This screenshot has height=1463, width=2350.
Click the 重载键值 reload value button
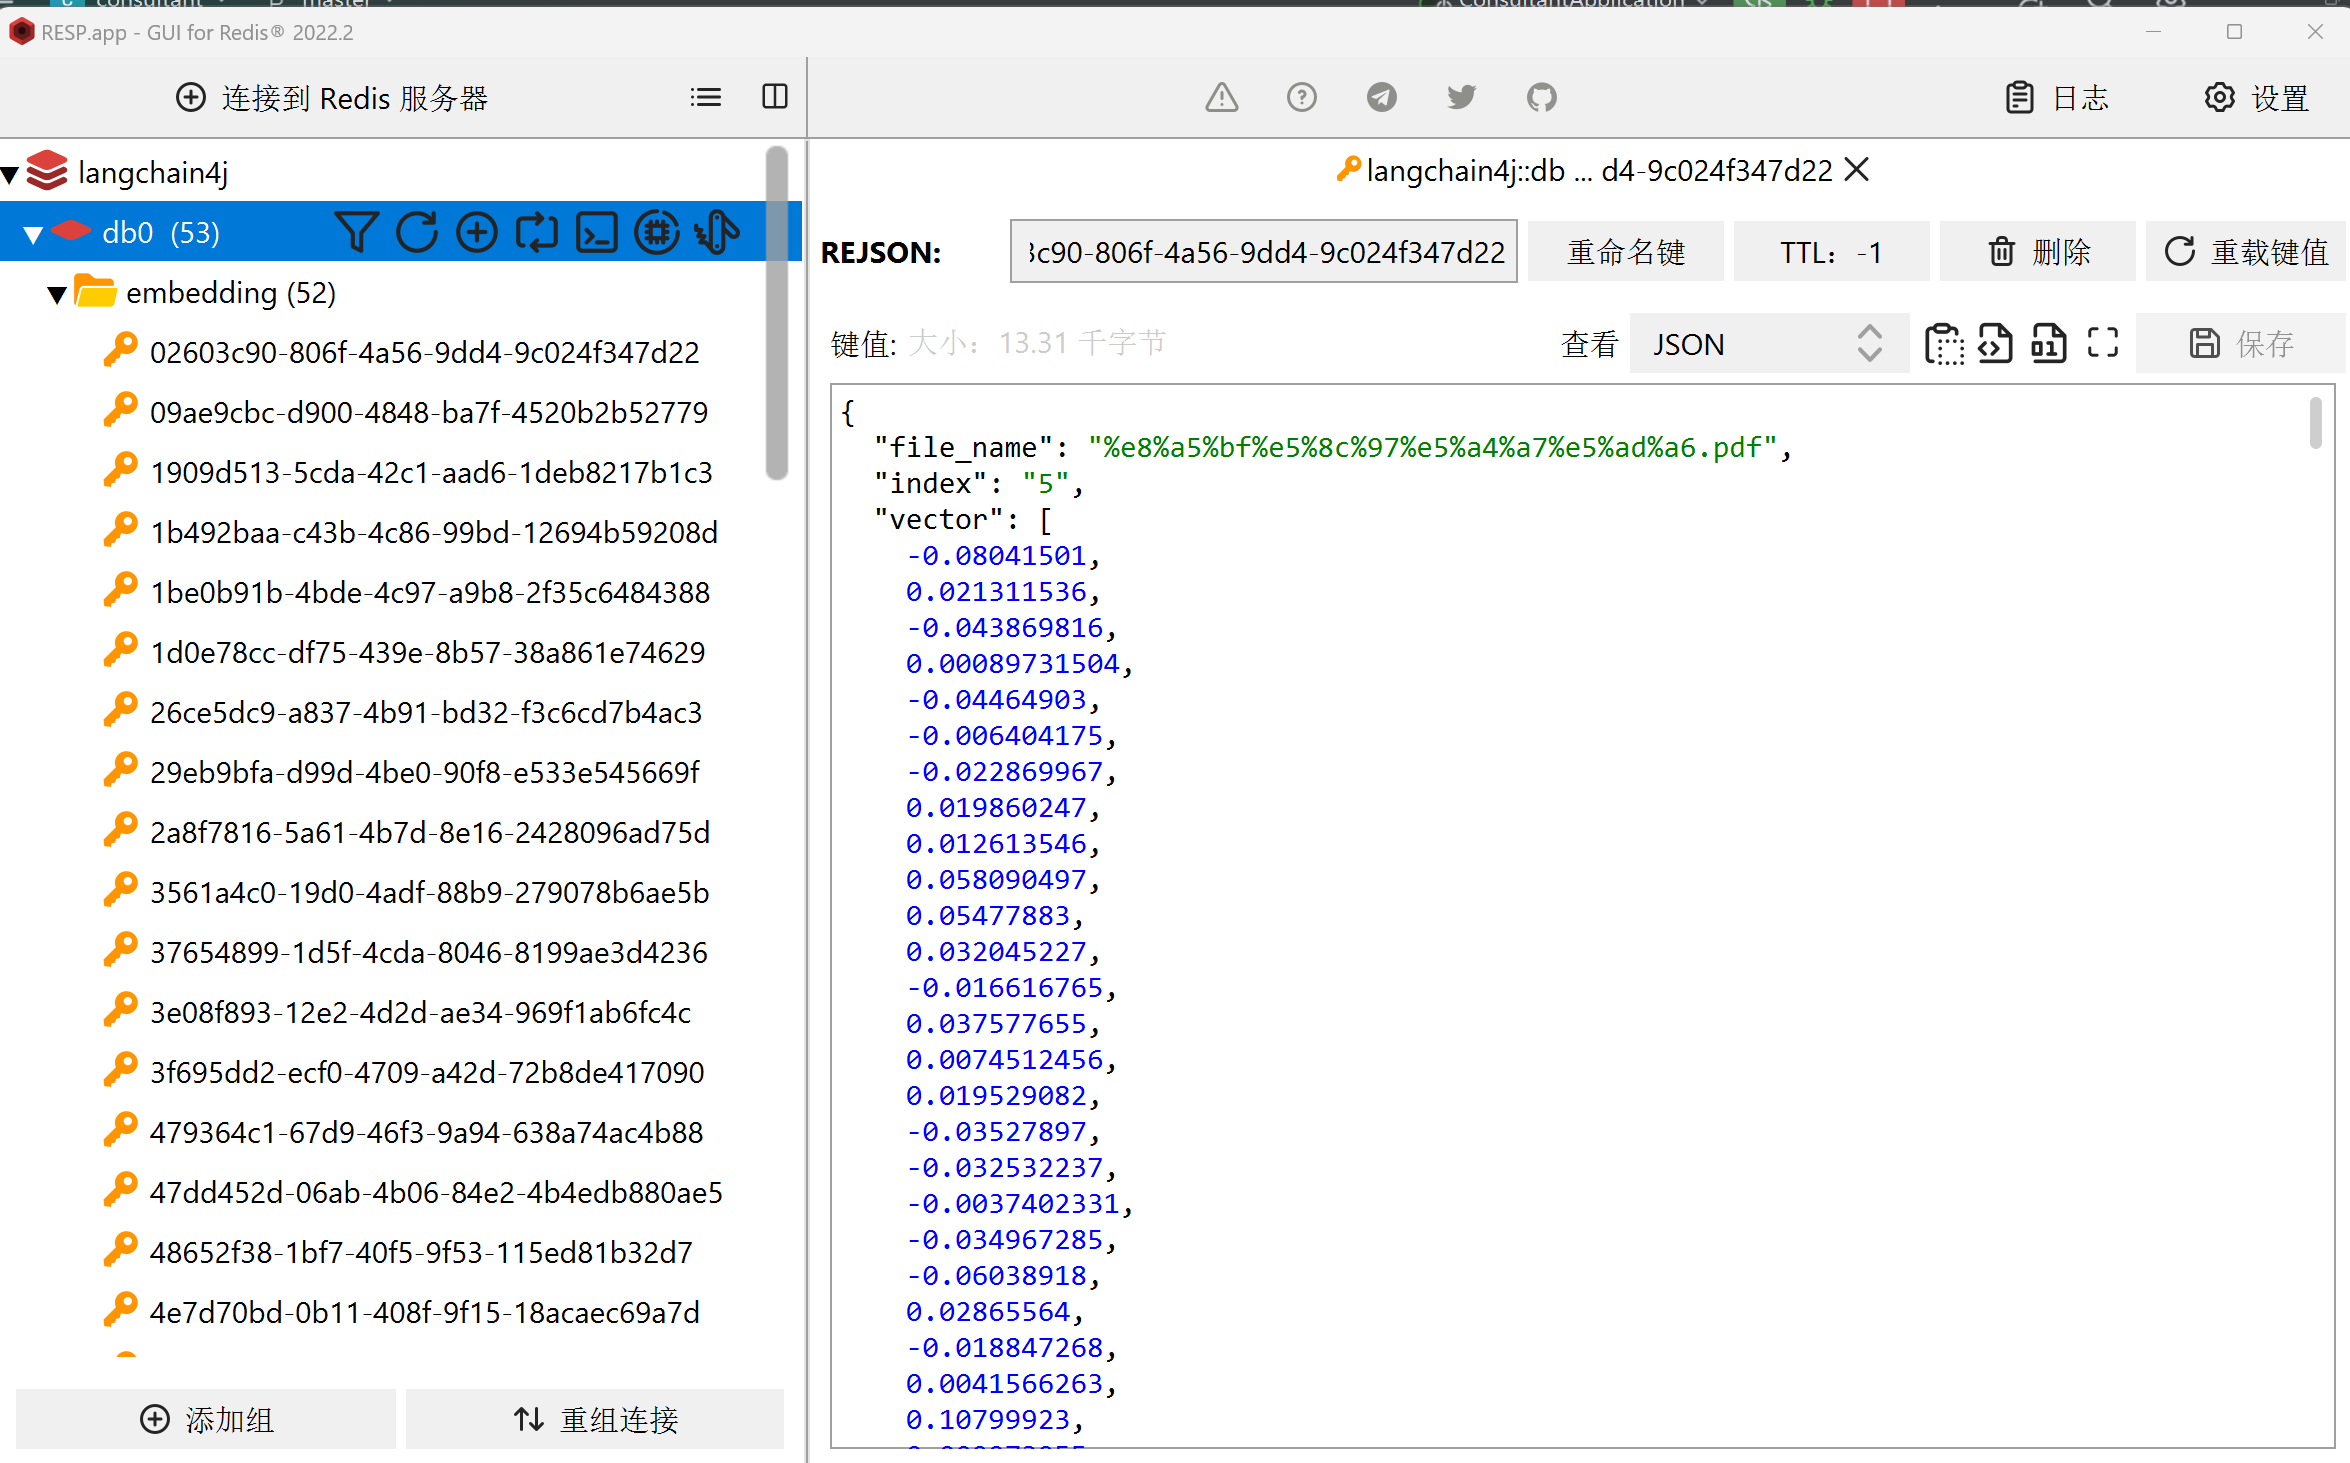[x=2246, y=252]
